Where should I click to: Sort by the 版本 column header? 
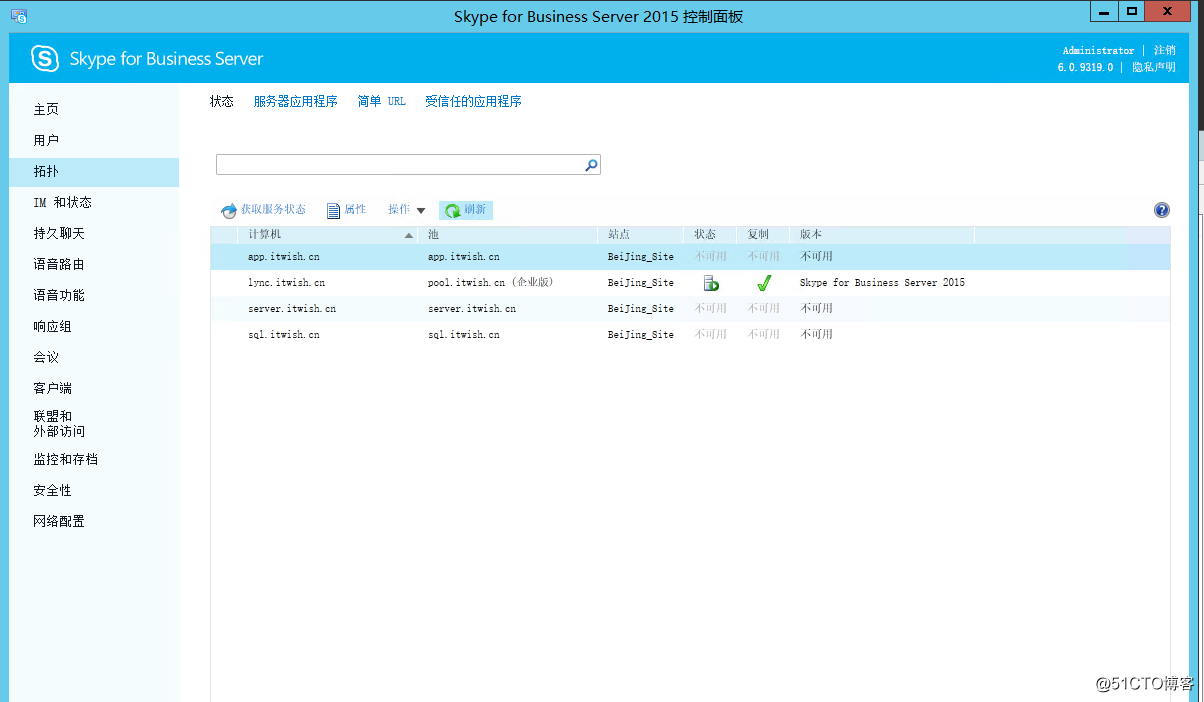[x=882, y=234]
